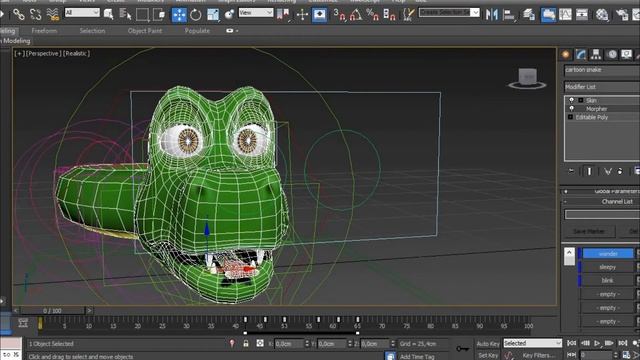Open the Hierarchy command panel tab

[x=596, y=54]
